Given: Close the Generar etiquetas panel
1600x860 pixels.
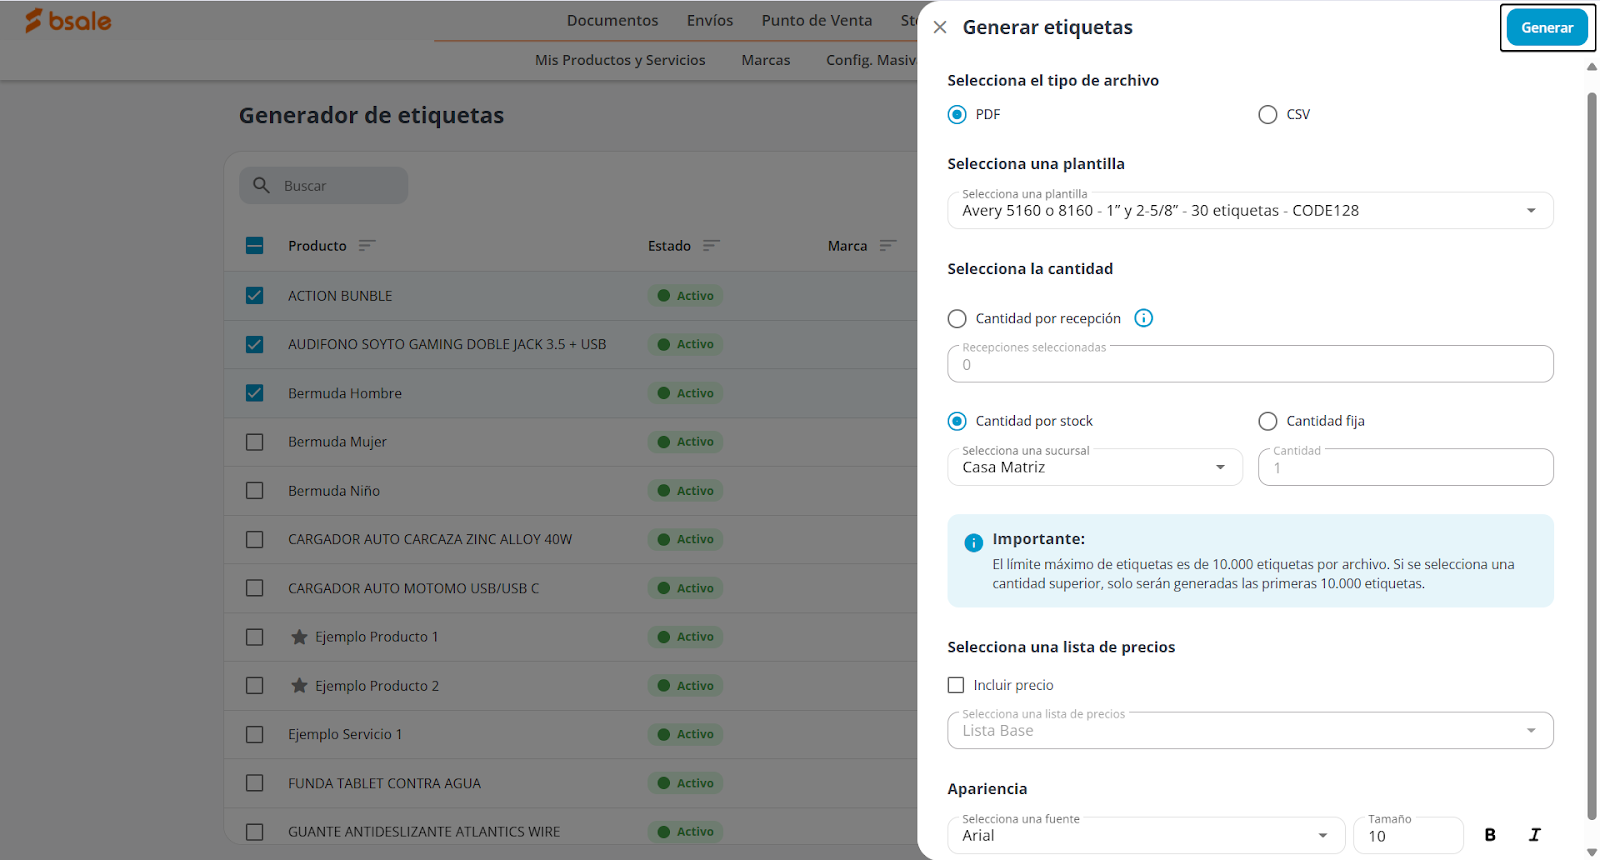Looking at the screenshot, I should 940,28.
